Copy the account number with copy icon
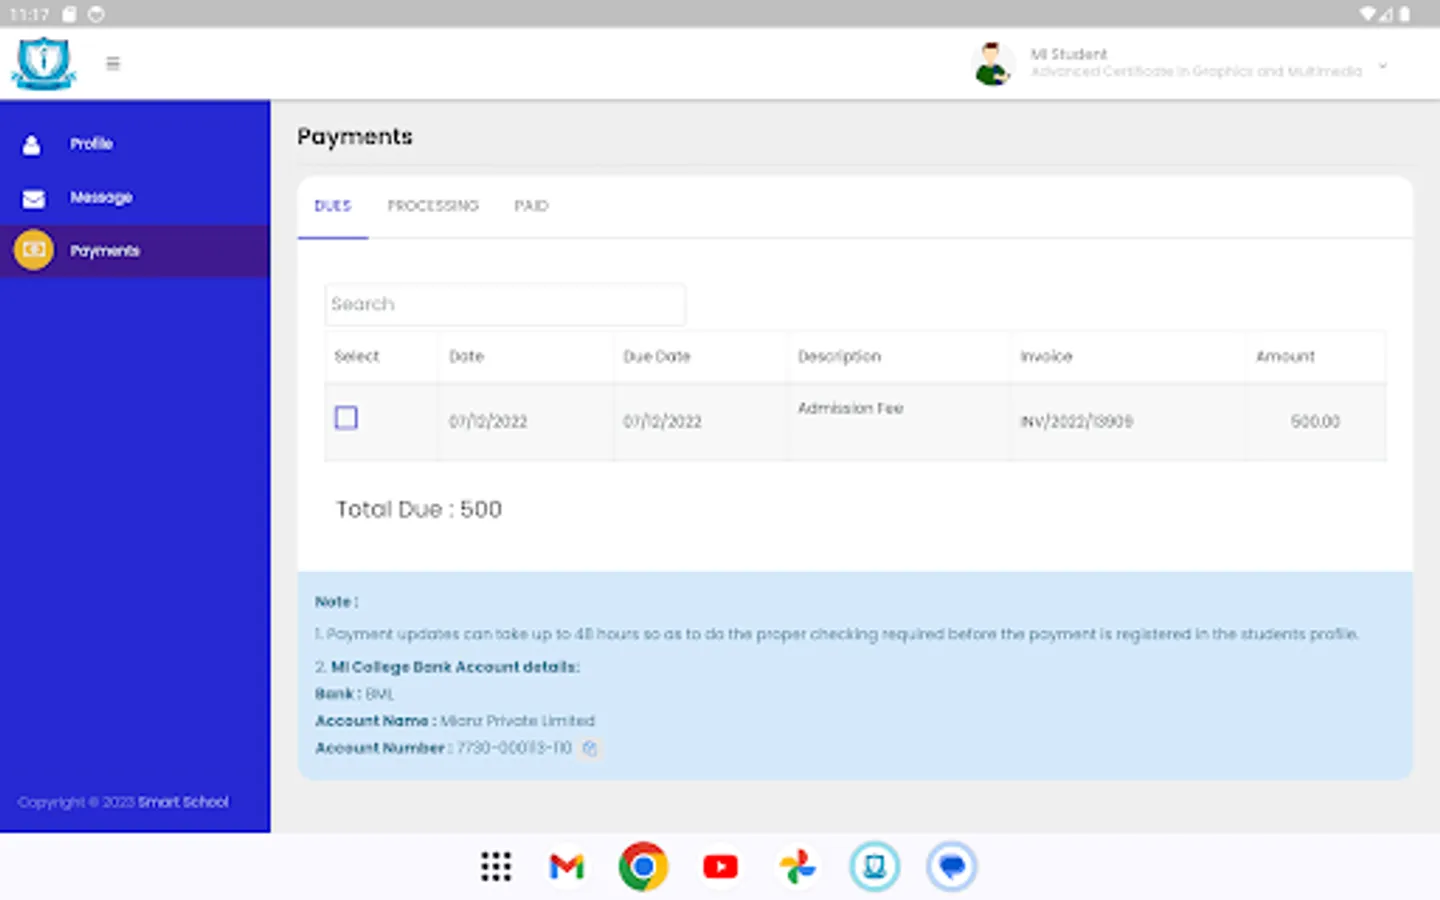The height and width of the screenshot is (900, 1440). click(x=590, y=748)
